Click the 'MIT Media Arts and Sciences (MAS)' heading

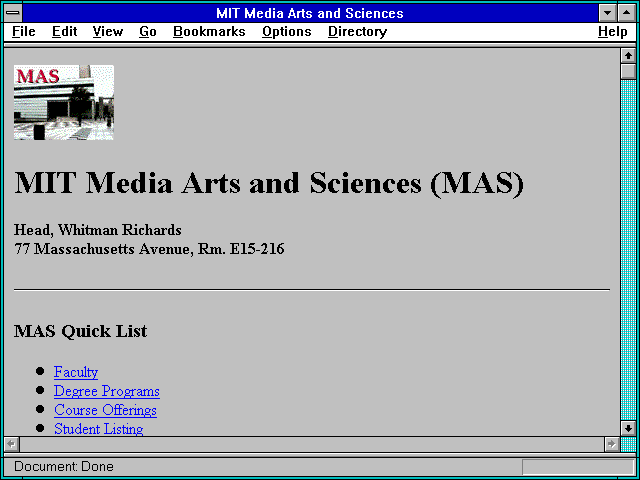[269, 183]
